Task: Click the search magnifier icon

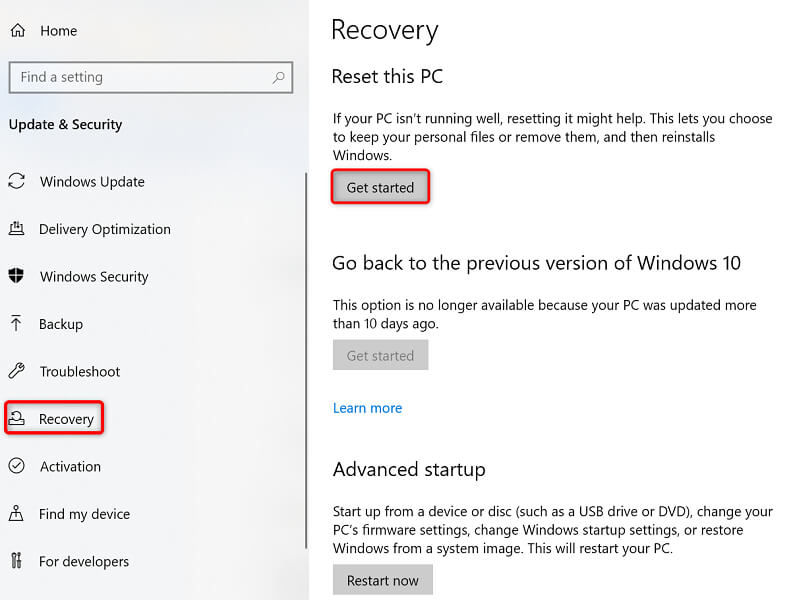Action: pyautogui.click(x=277, y=77)
